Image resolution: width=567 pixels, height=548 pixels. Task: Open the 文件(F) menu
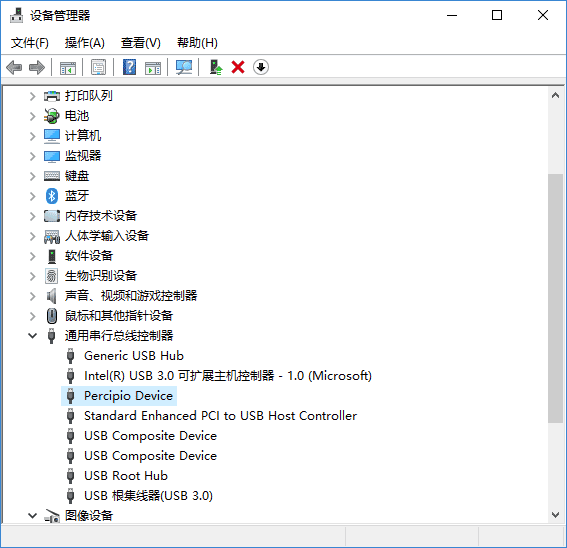[x=30, y=43]
